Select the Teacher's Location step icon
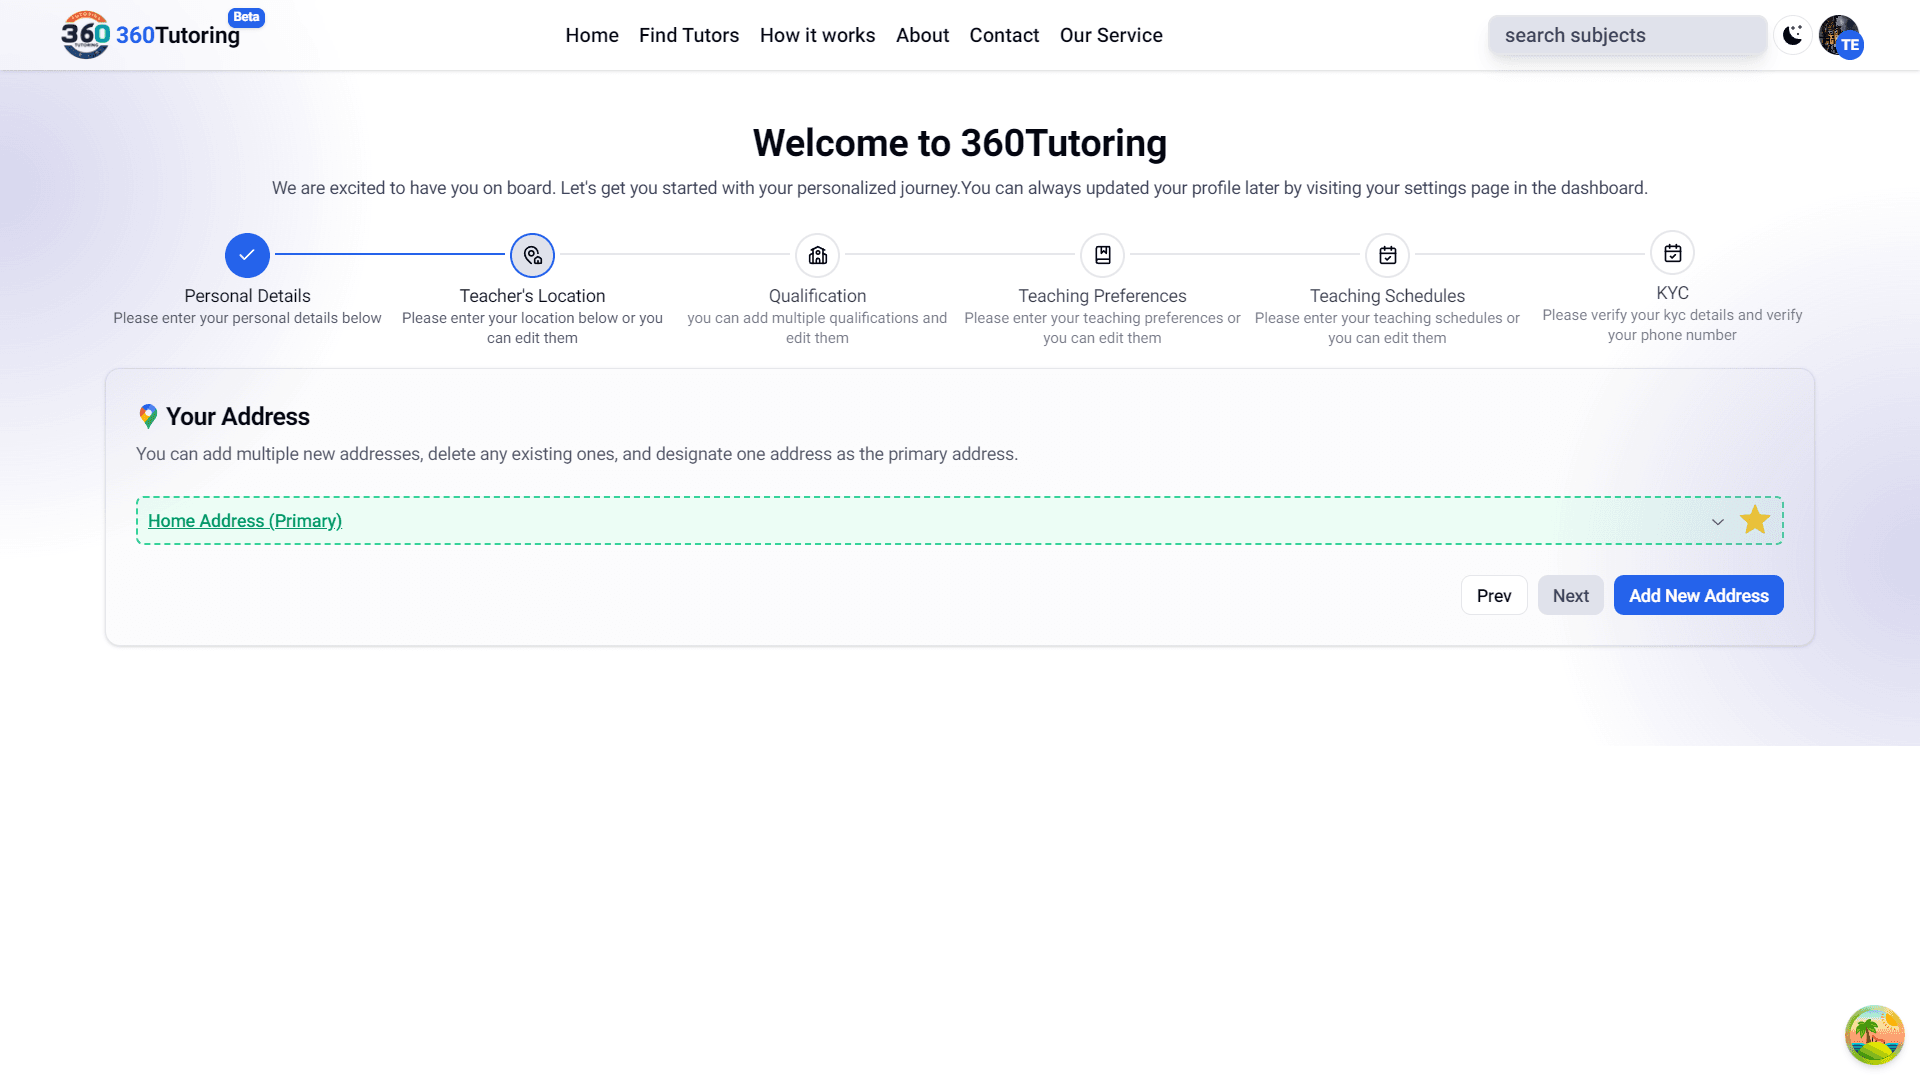 click(x=532, y=255)
